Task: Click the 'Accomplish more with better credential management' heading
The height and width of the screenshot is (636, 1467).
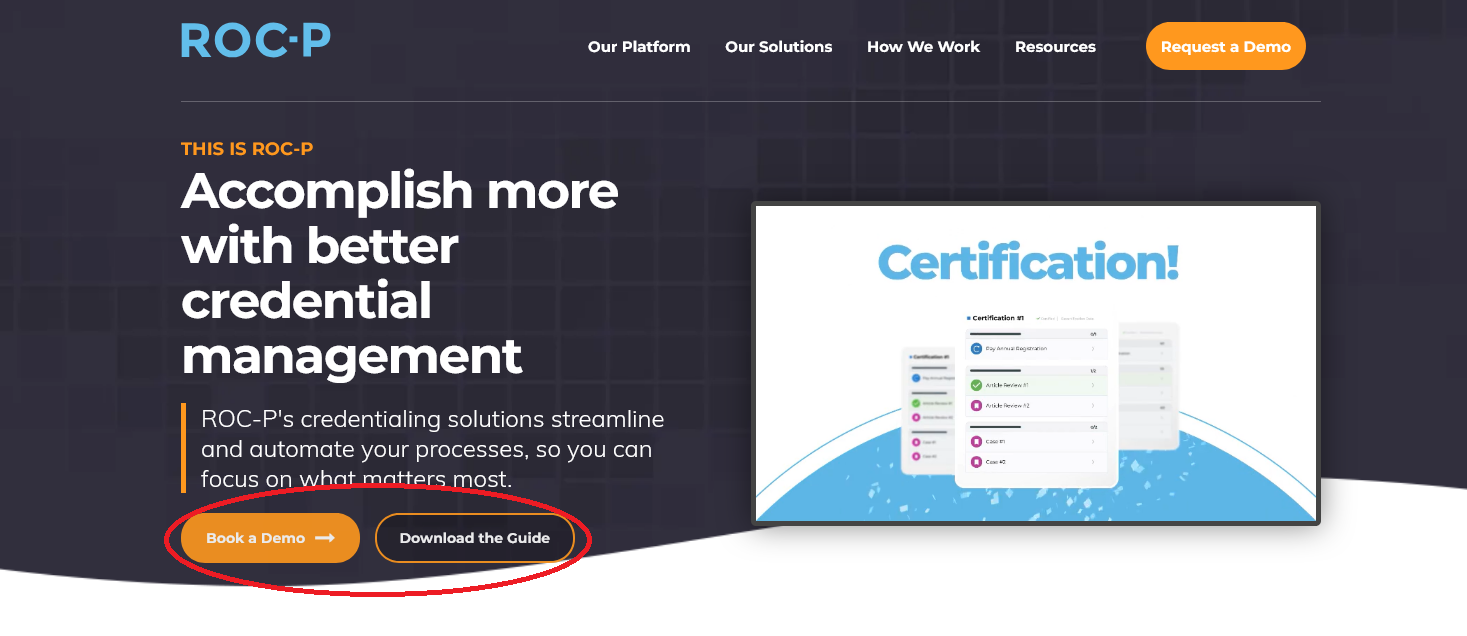Action: pos(400,273)
